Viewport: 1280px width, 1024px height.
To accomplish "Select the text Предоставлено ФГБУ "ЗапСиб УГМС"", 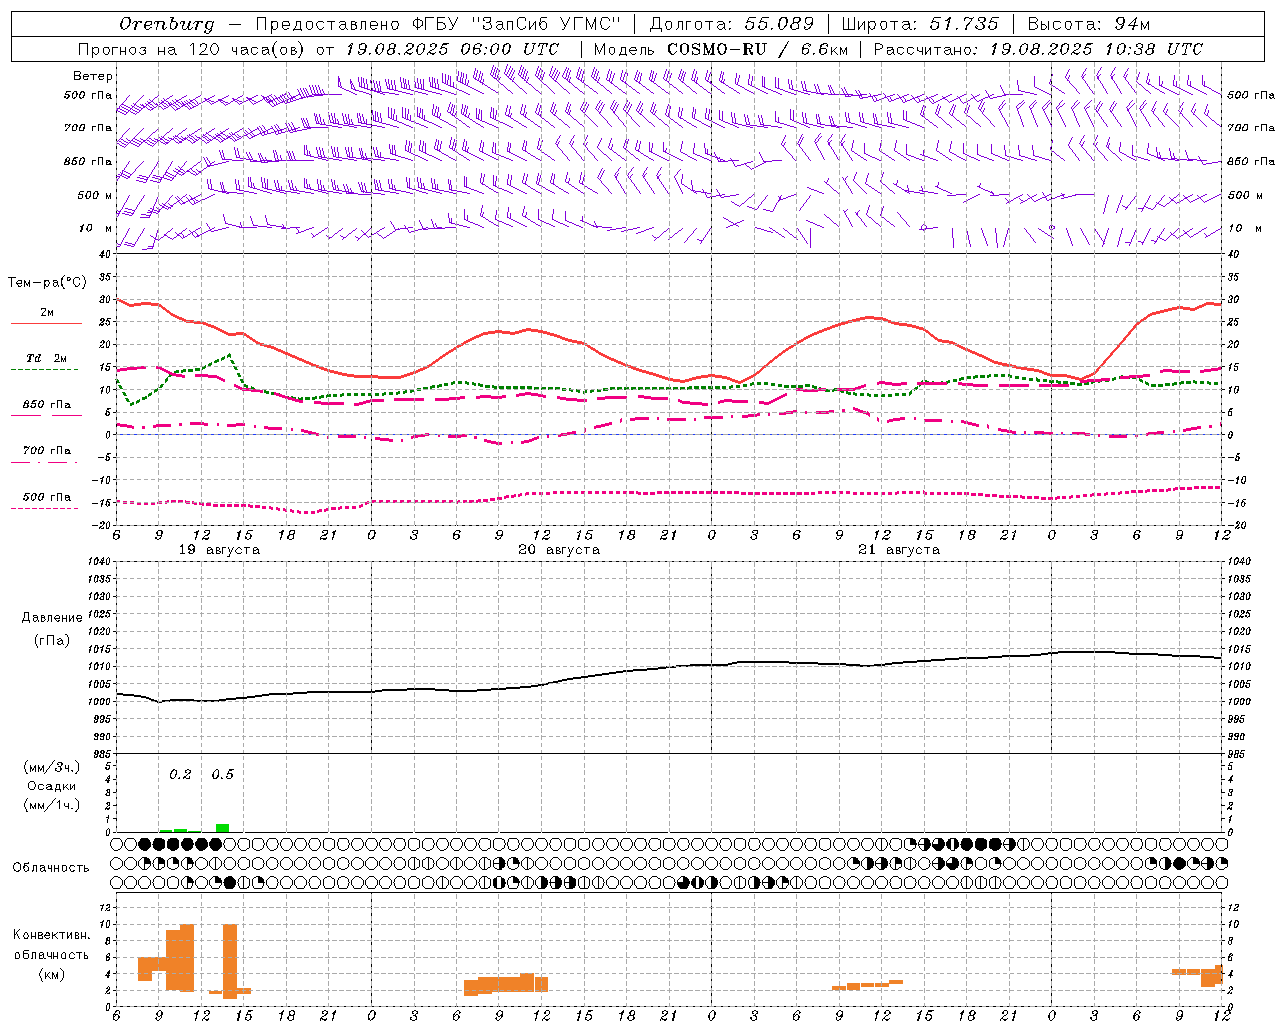I will (x=438, y=24).
